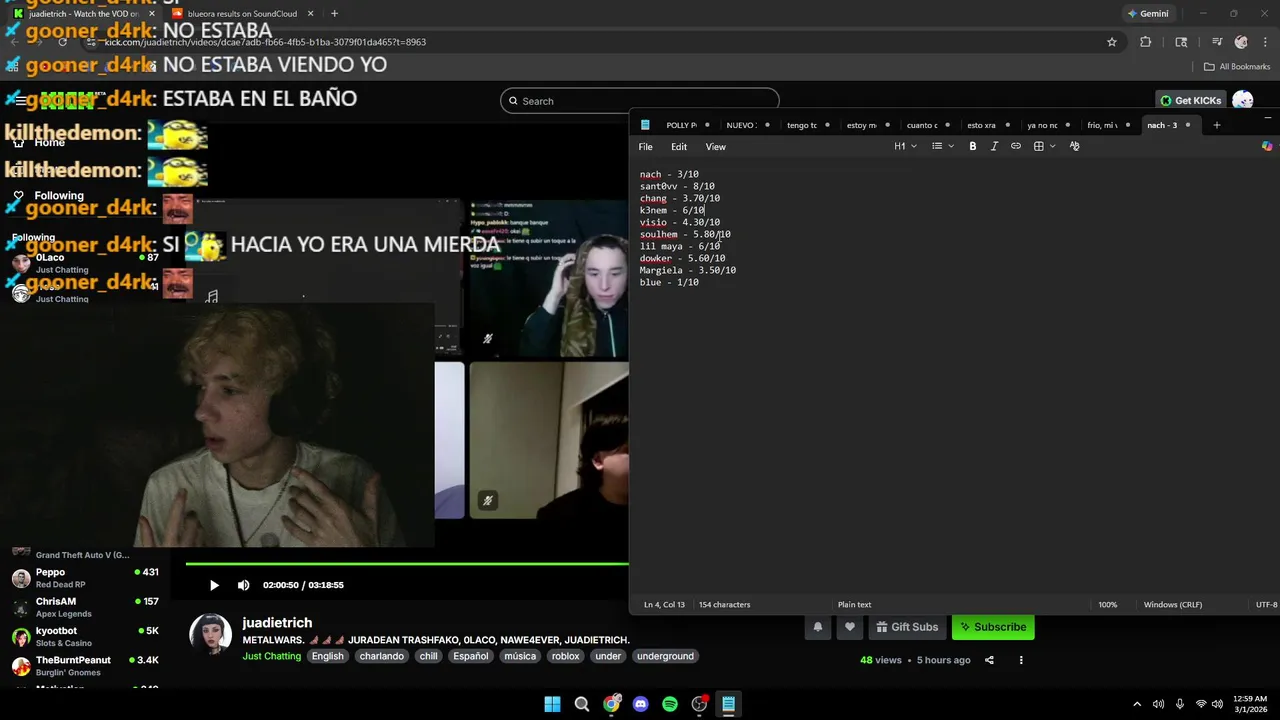Screen dimensions: 1280x720
Task: Click the charlando tag
Action: pos(382,656)
